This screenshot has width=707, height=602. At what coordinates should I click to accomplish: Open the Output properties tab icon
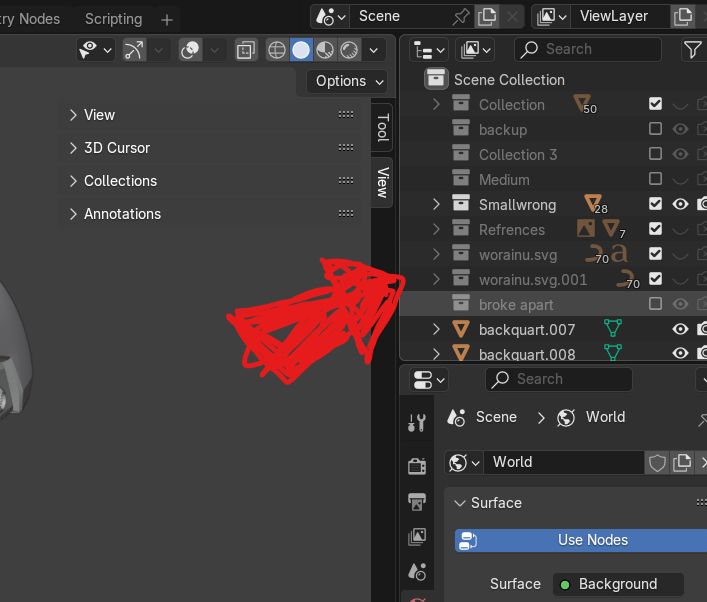click(417, 501)
